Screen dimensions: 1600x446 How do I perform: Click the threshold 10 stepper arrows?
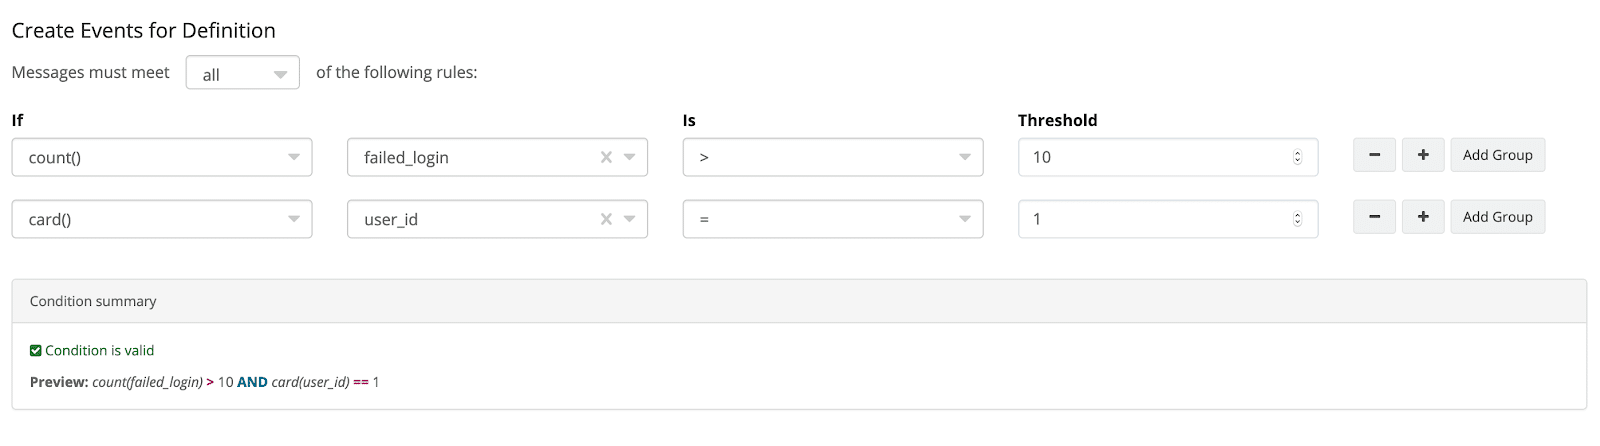pyautogui.click(x=1297, y=157)
